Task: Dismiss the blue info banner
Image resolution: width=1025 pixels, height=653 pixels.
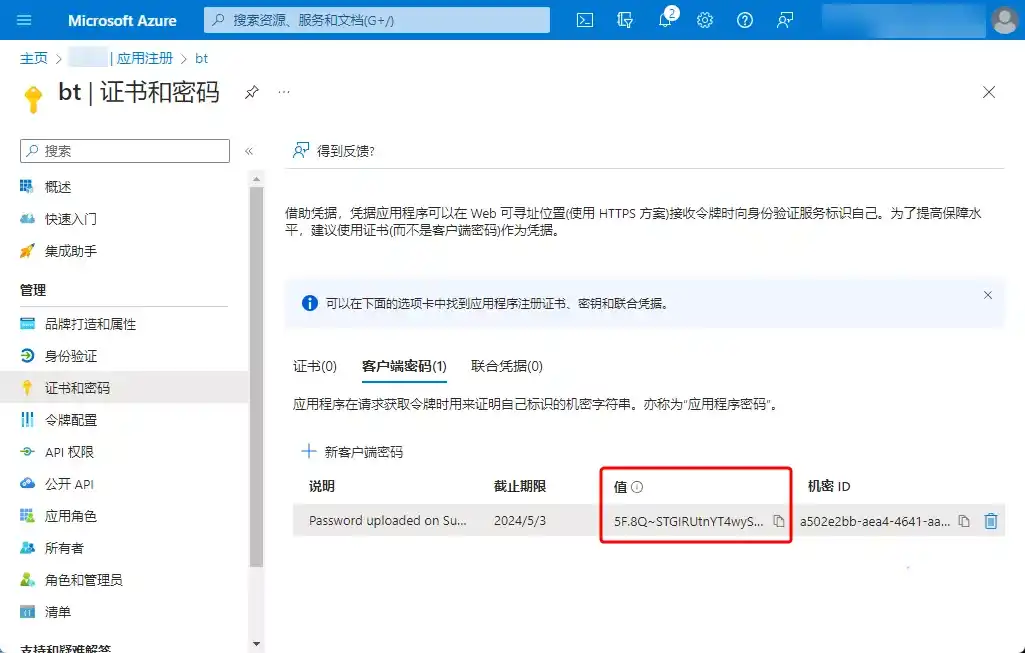Action: (x=988, y=295)
